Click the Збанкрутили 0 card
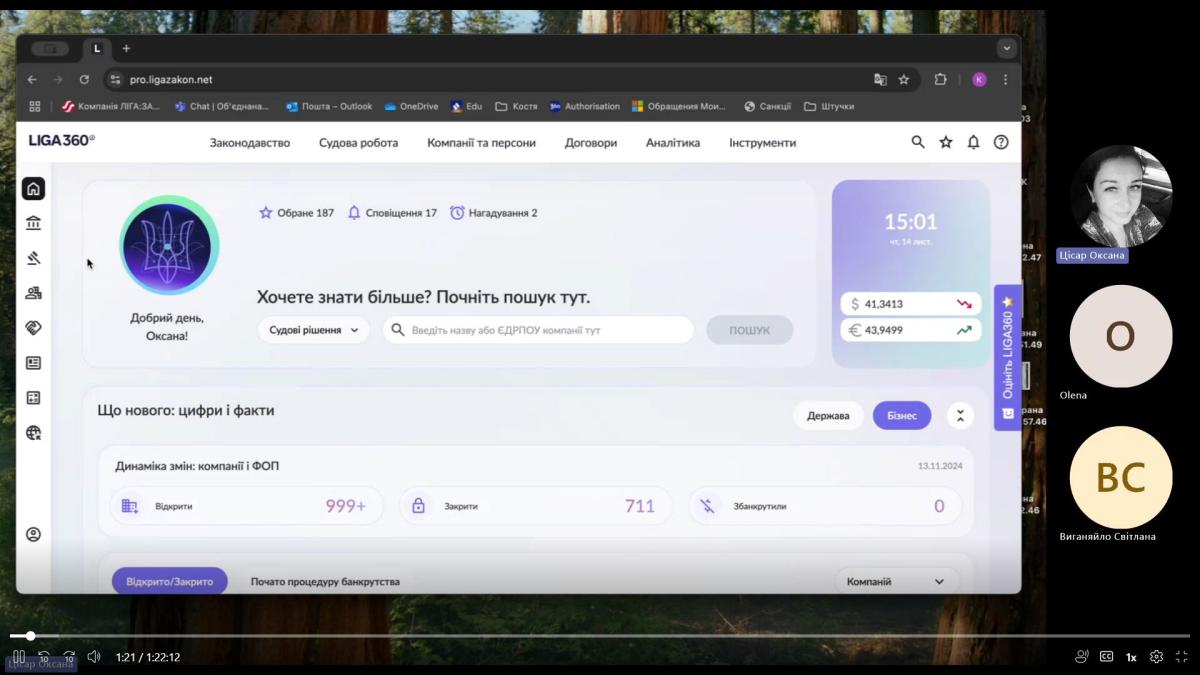This screenshot has height=675, width=1200. point(825,506)
